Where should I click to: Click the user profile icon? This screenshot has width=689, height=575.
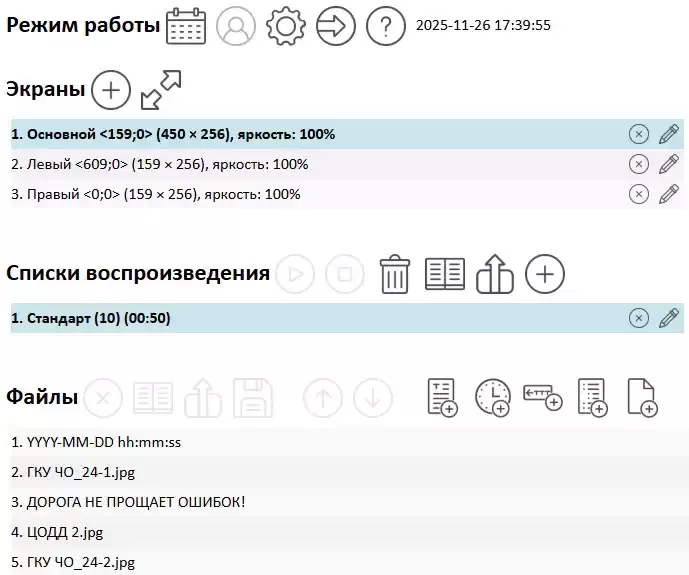236,26
